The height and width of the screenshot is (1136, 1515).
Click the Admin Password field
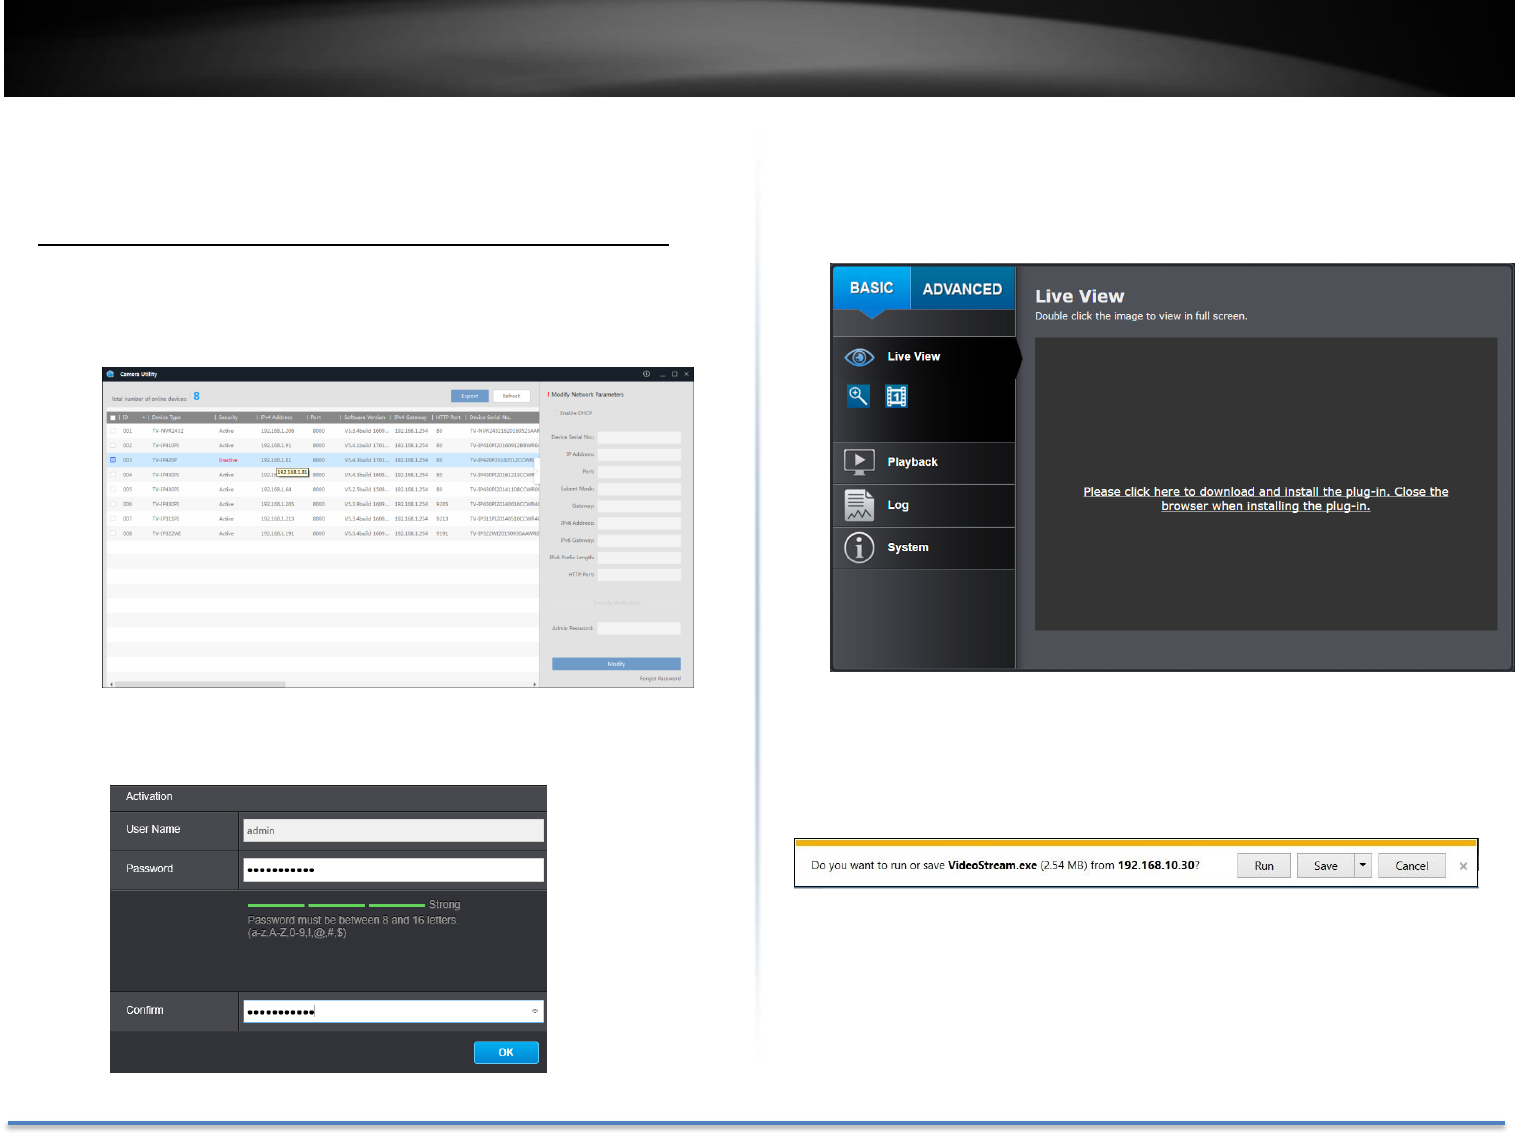coord(639,629)
